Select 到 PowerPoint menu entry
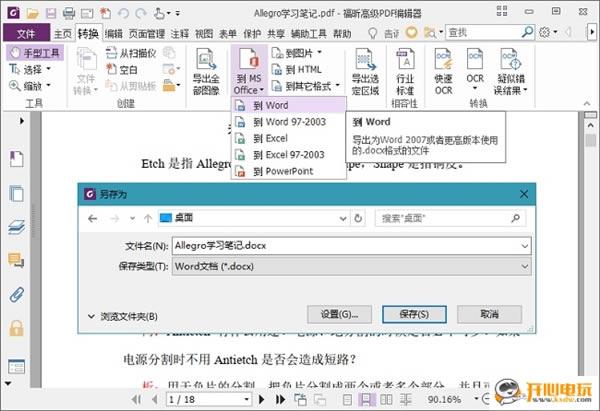The width and height of the screenshot is (600, 411). point(289,171)
